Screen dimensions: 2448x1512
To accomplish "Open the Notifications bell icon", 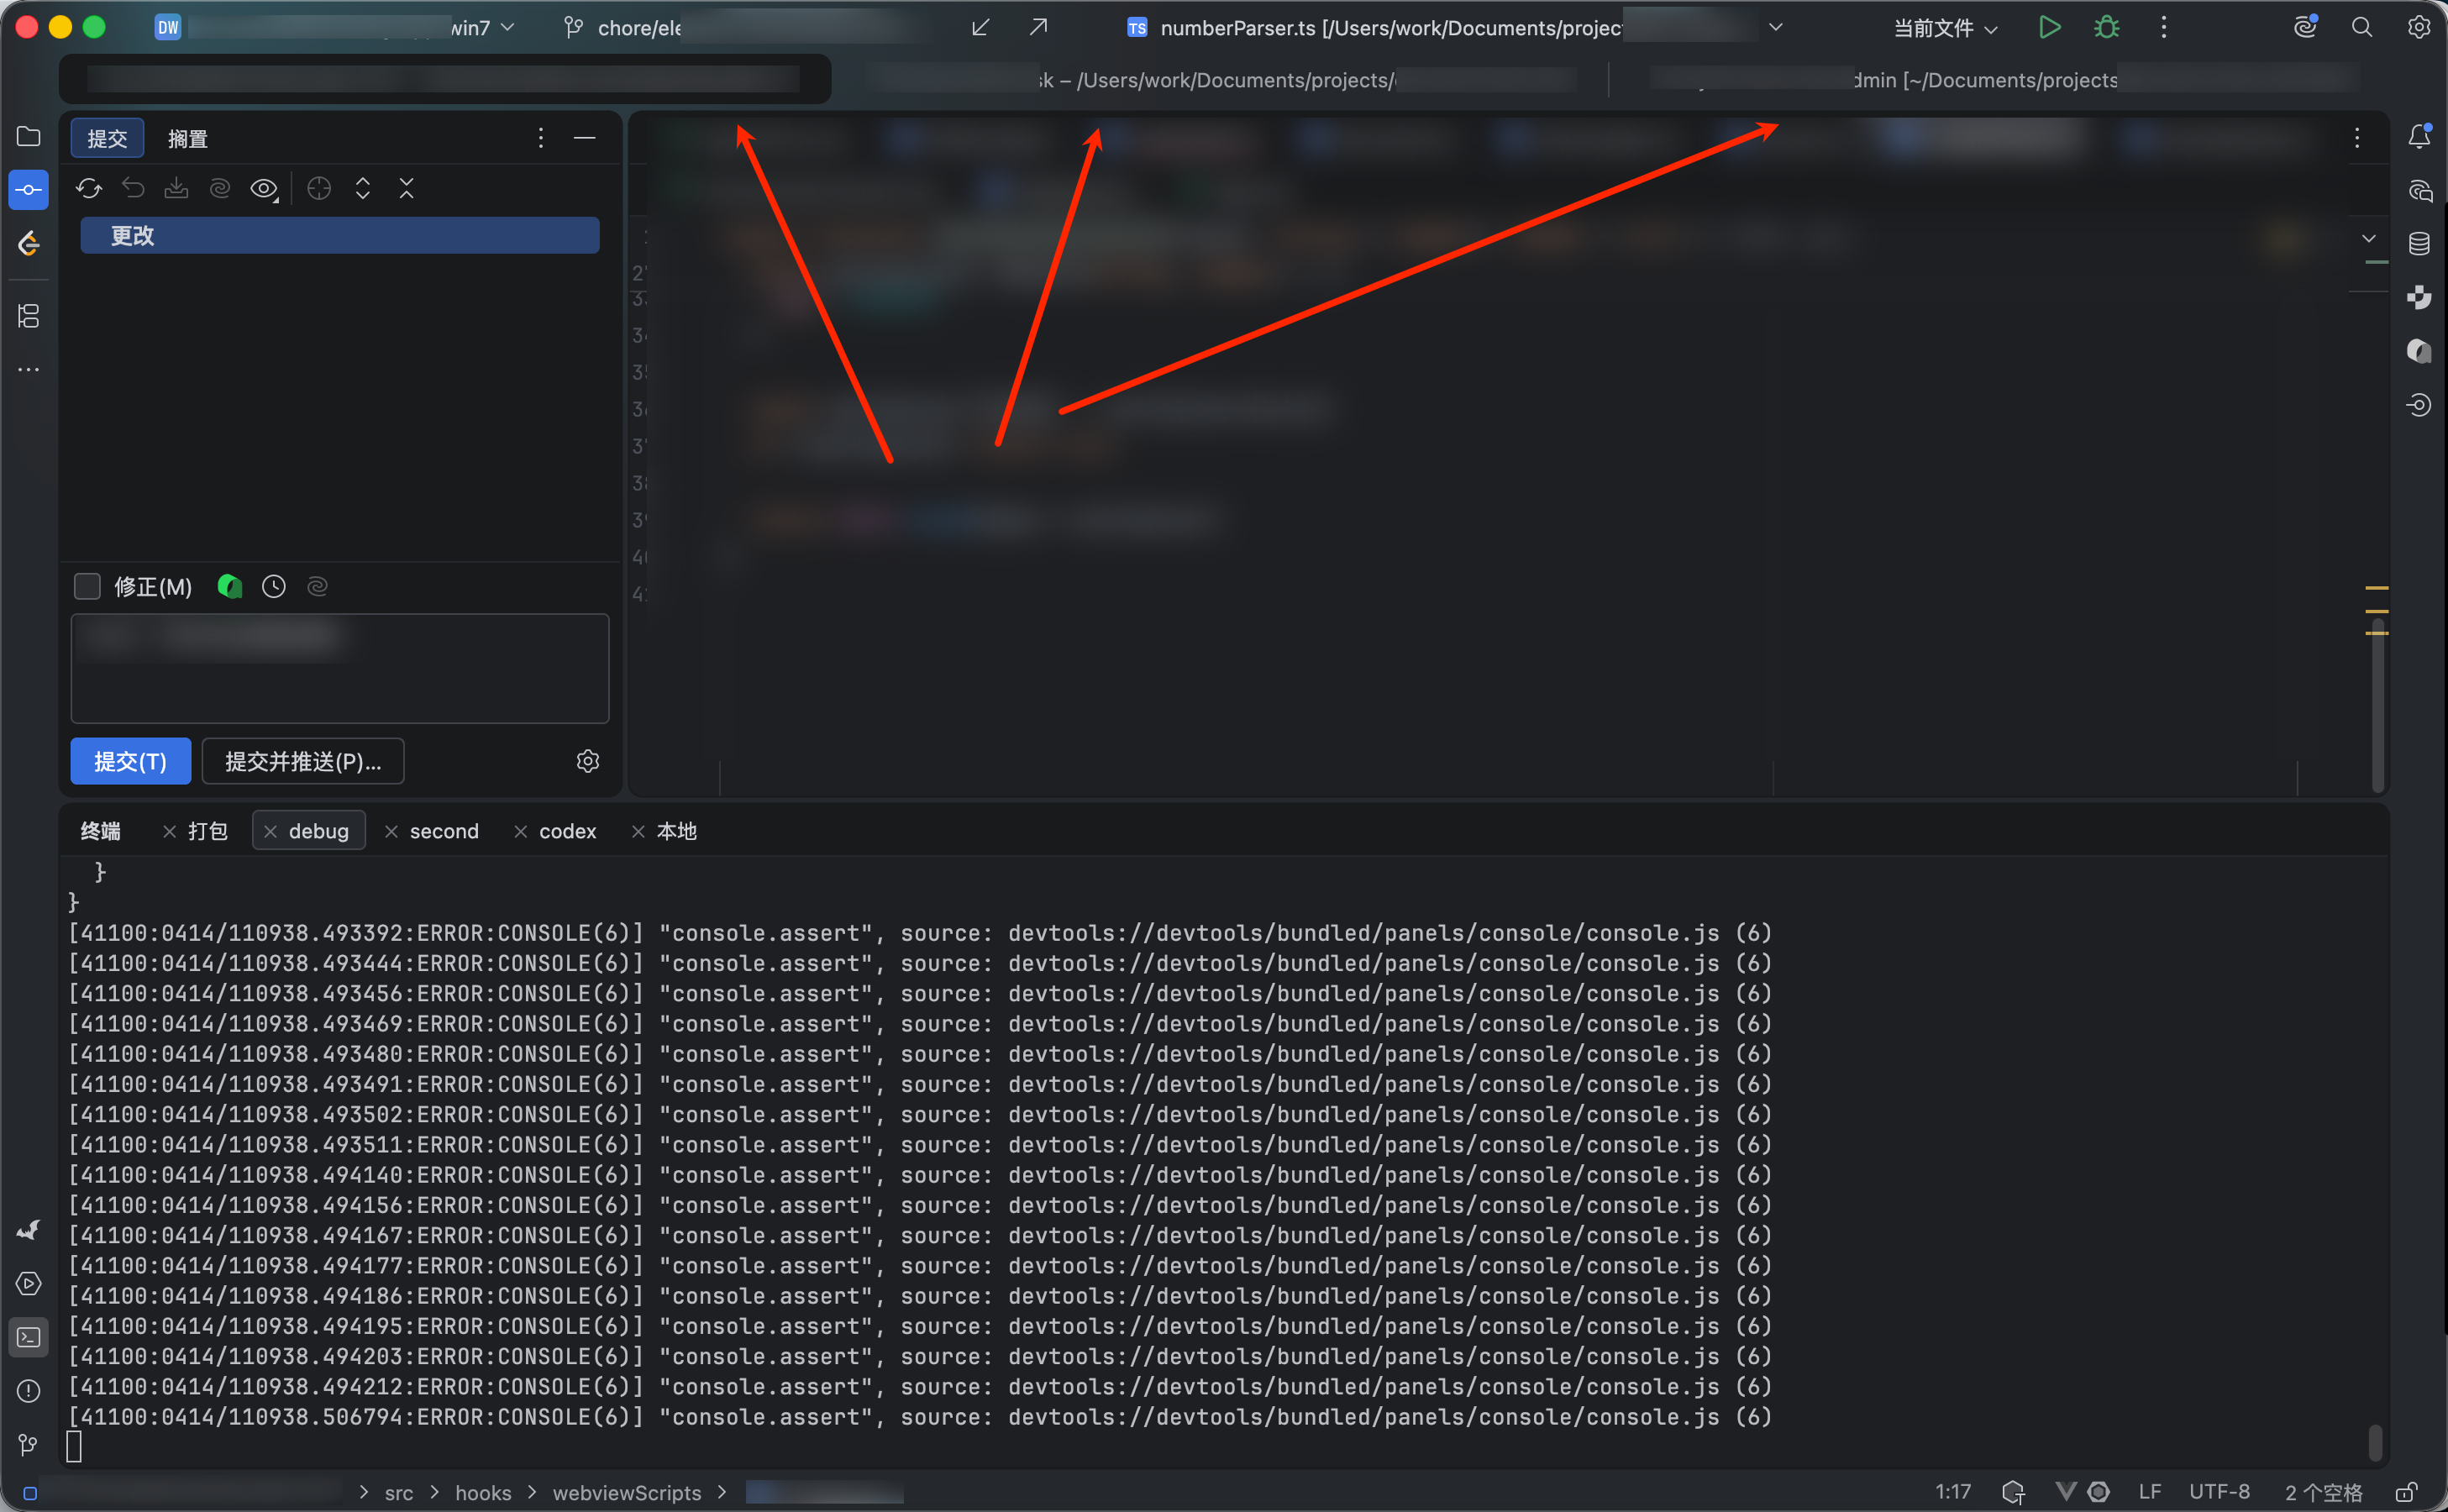I will point(2418,137).
